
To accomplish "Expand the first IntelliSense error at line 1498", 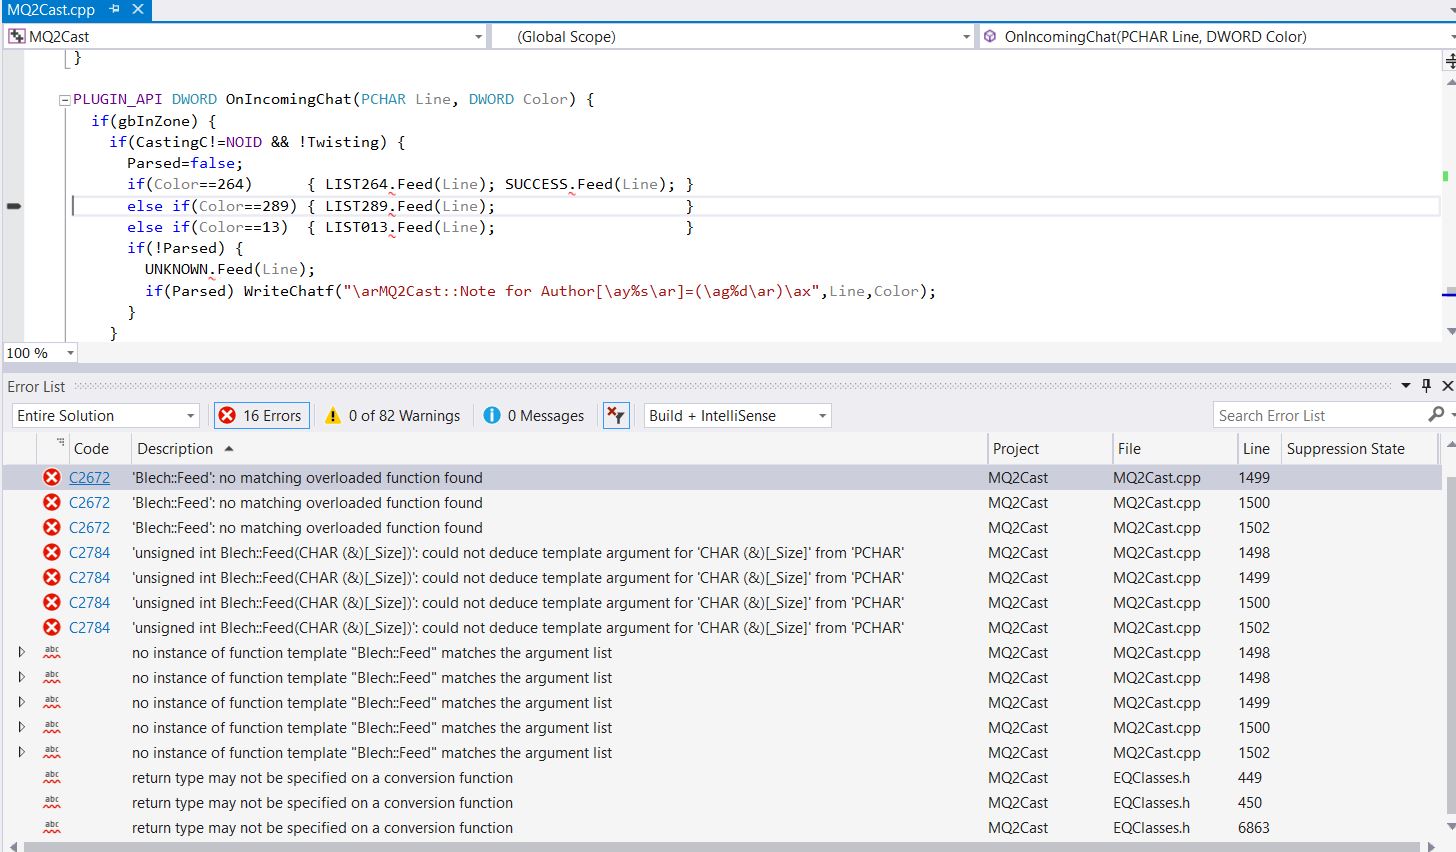I will [x=21, y=652].
